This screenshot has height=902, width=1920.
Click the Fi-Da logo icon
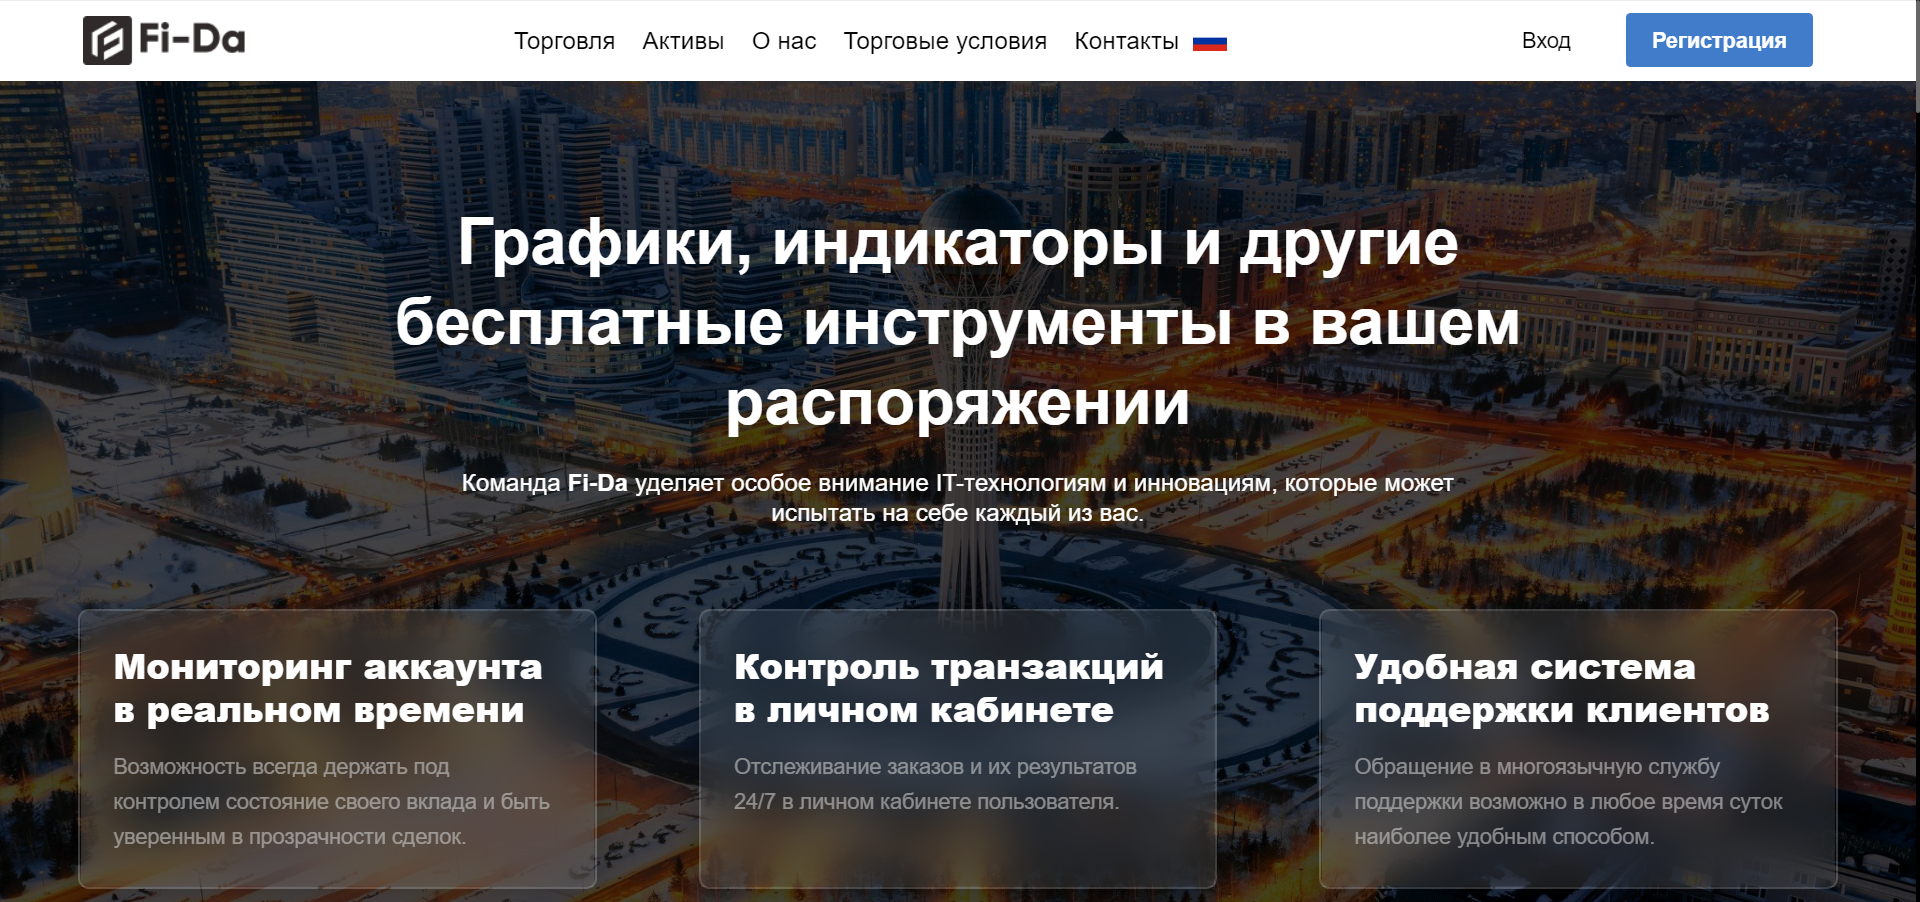(107, 41)
